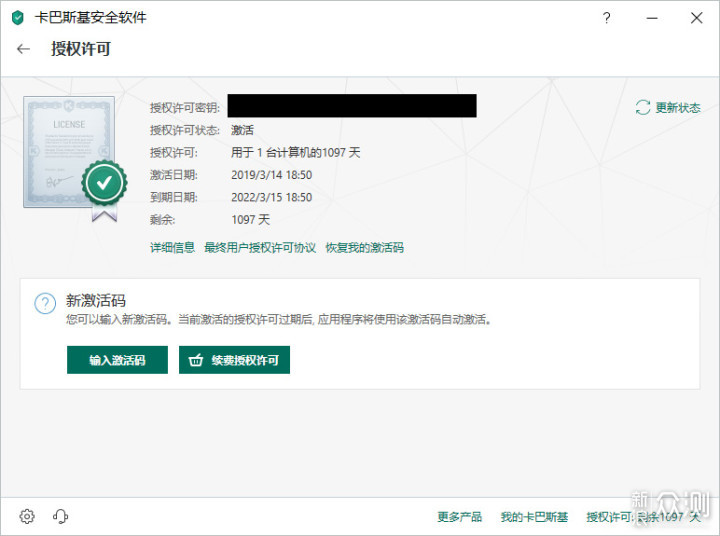This screenshot has width=720, height=536.
Task: Open support via the headset icon
Action: click(61, 516)
